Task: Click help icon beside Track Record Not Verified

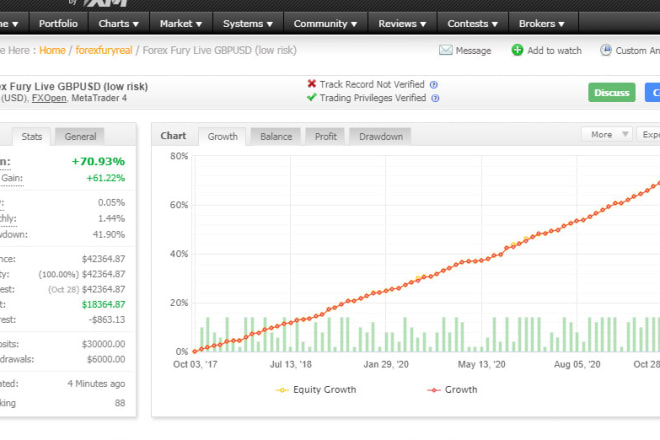Action: 434,85
